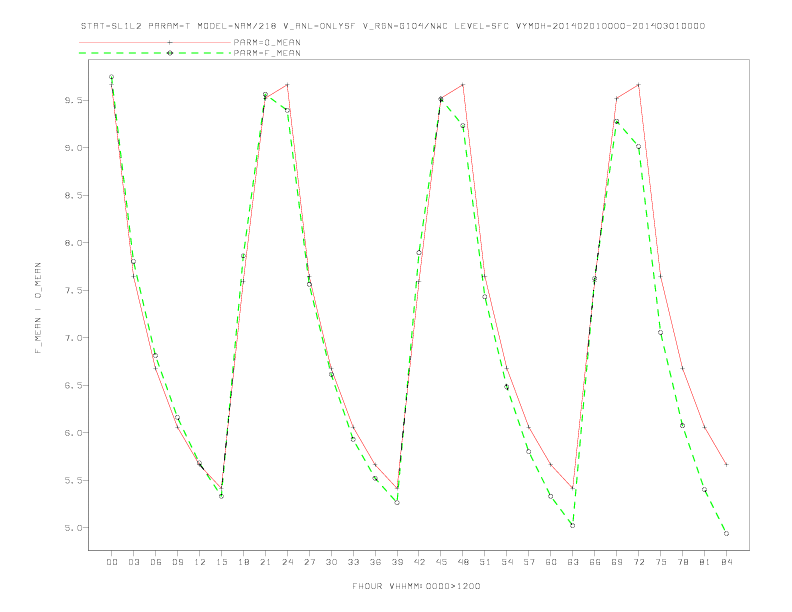
Task: Click the 36 forecast hour tick label
Action: (x=375, y=562)
